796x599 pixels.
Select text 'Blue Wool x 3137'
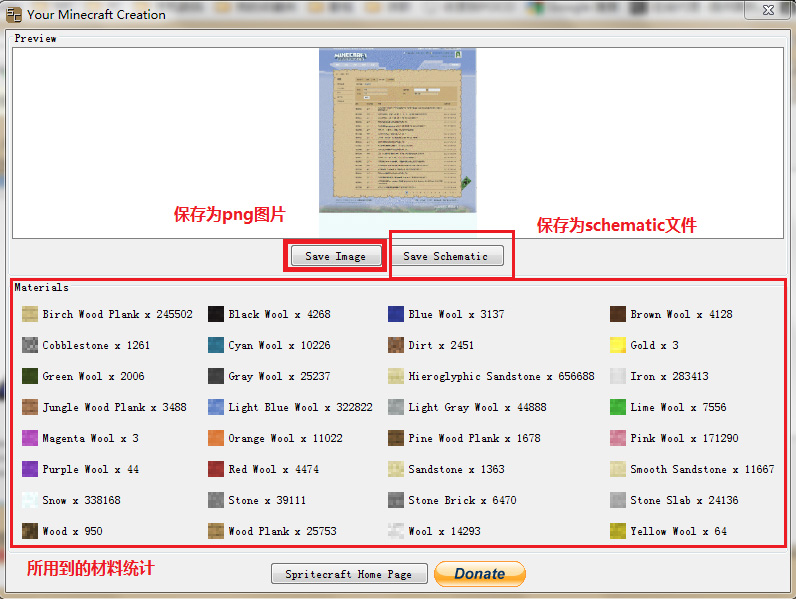point(456,314)
